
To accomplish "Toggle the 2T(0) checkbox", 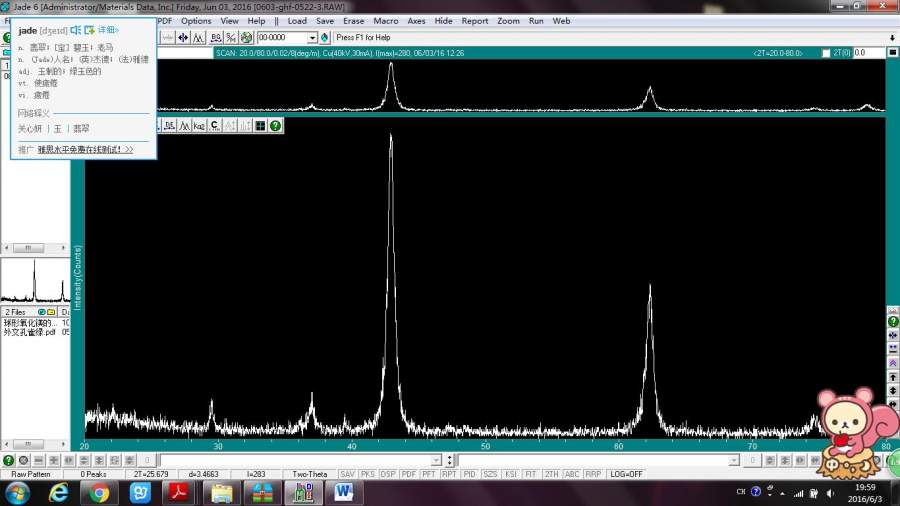I will (827, 53).
